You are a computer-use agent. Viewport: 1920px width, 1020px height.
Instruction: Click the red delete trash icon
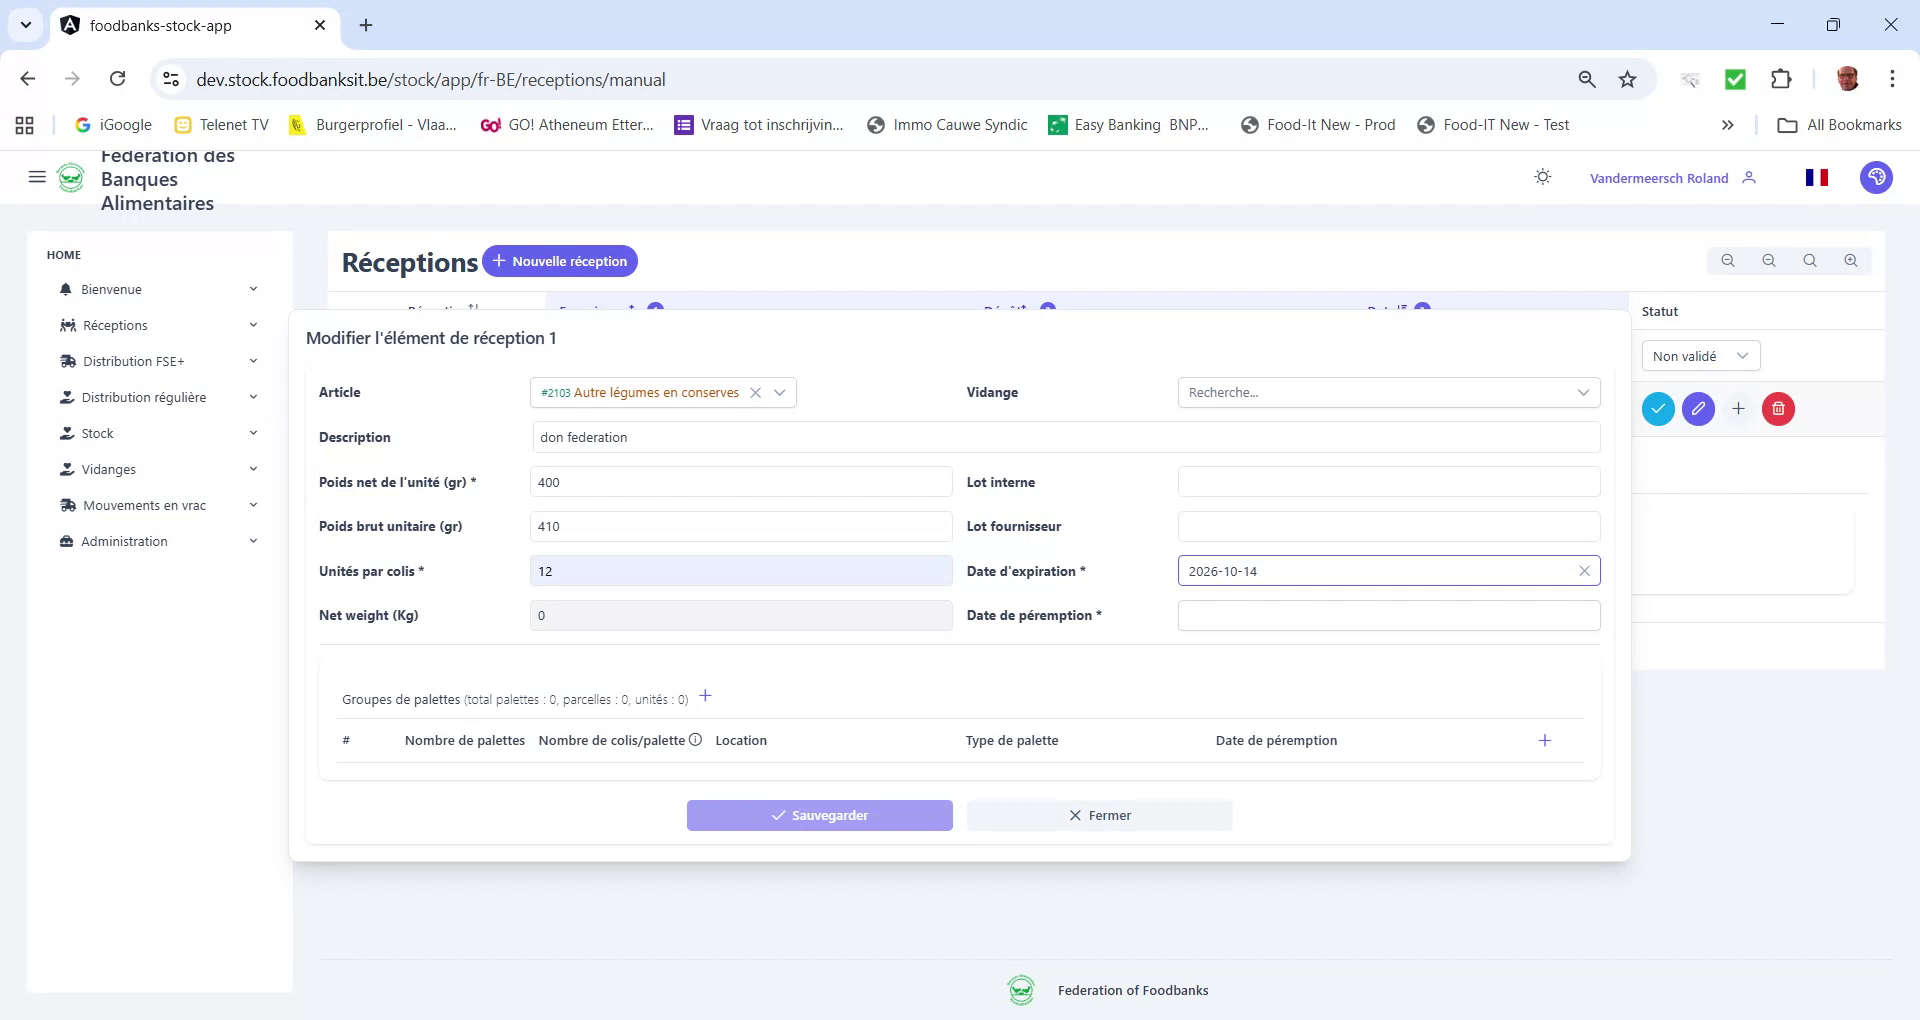[1777, 409]
